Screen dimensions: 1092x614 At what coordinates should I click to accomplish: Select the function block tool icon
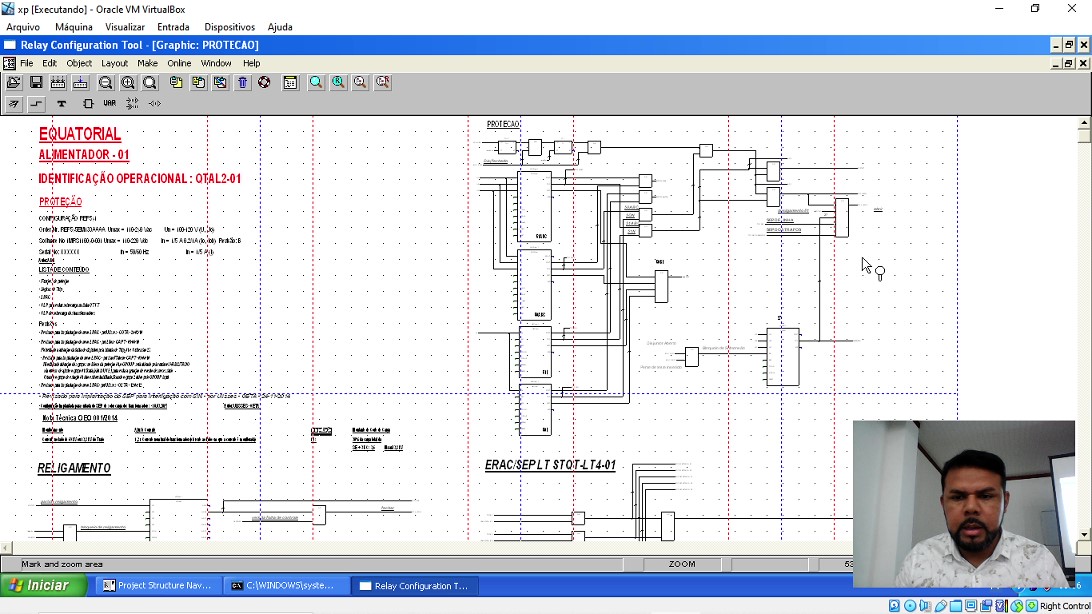click(87, 104)
